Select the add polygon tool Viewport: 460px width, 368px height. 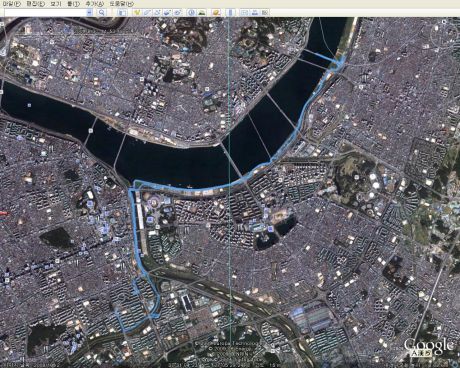click(147, 13)
